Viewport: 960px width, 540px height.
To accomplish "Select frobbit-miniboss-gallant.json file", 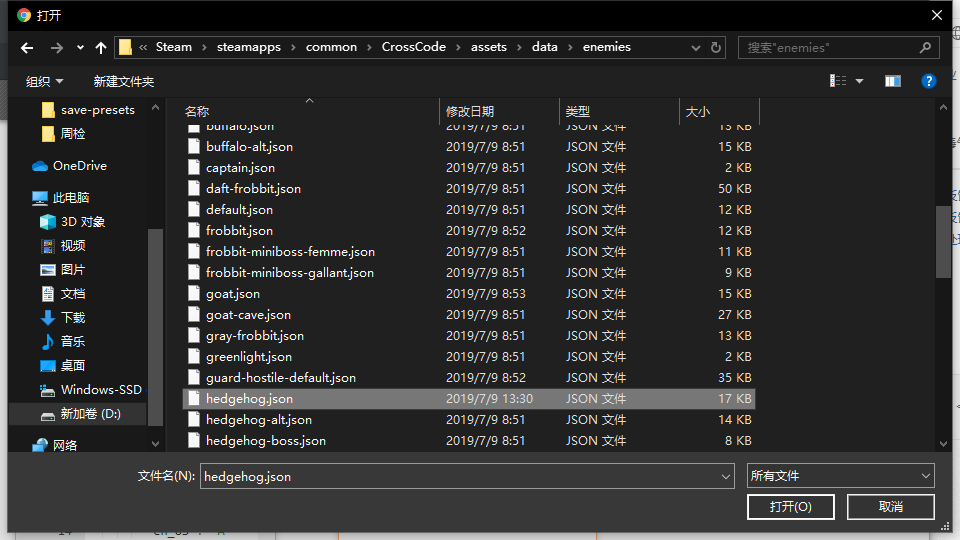I will 469,272.
